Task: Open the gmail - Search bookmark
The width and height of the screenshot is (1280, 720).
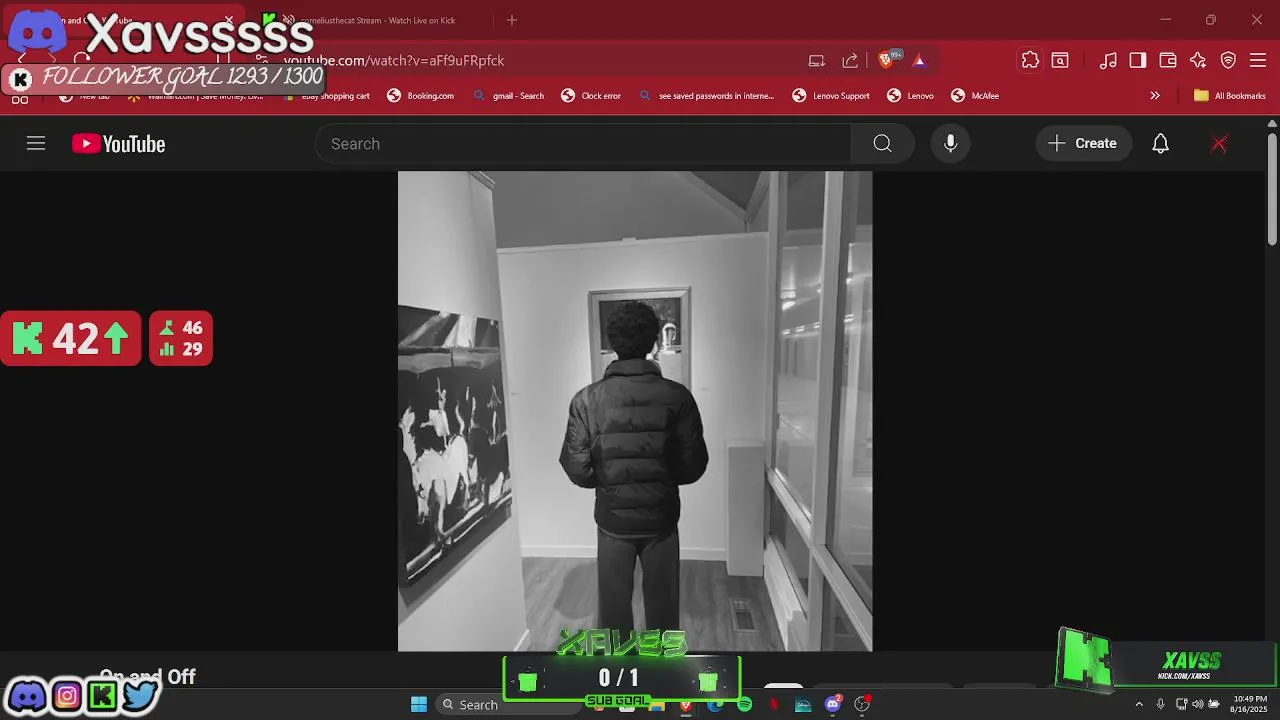Action: coord(509,96)
